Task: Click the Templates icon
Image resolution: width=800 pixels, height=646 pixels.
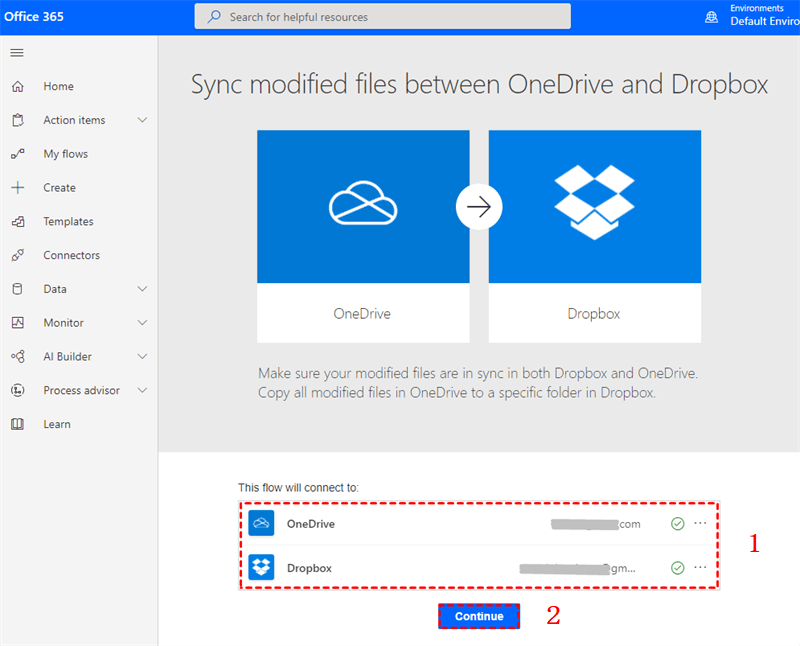Action: 18,221
